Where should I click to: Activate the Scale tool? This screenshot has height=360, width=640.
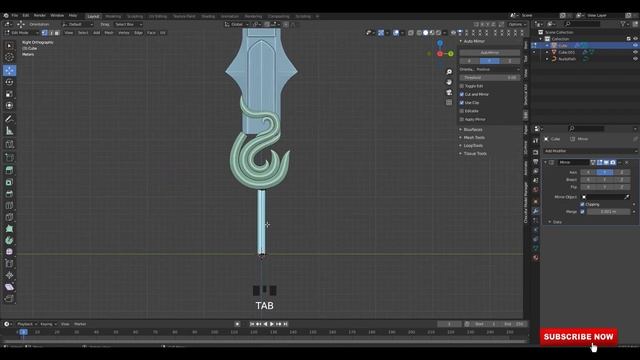pyautogui.click(x=9, y=94)
